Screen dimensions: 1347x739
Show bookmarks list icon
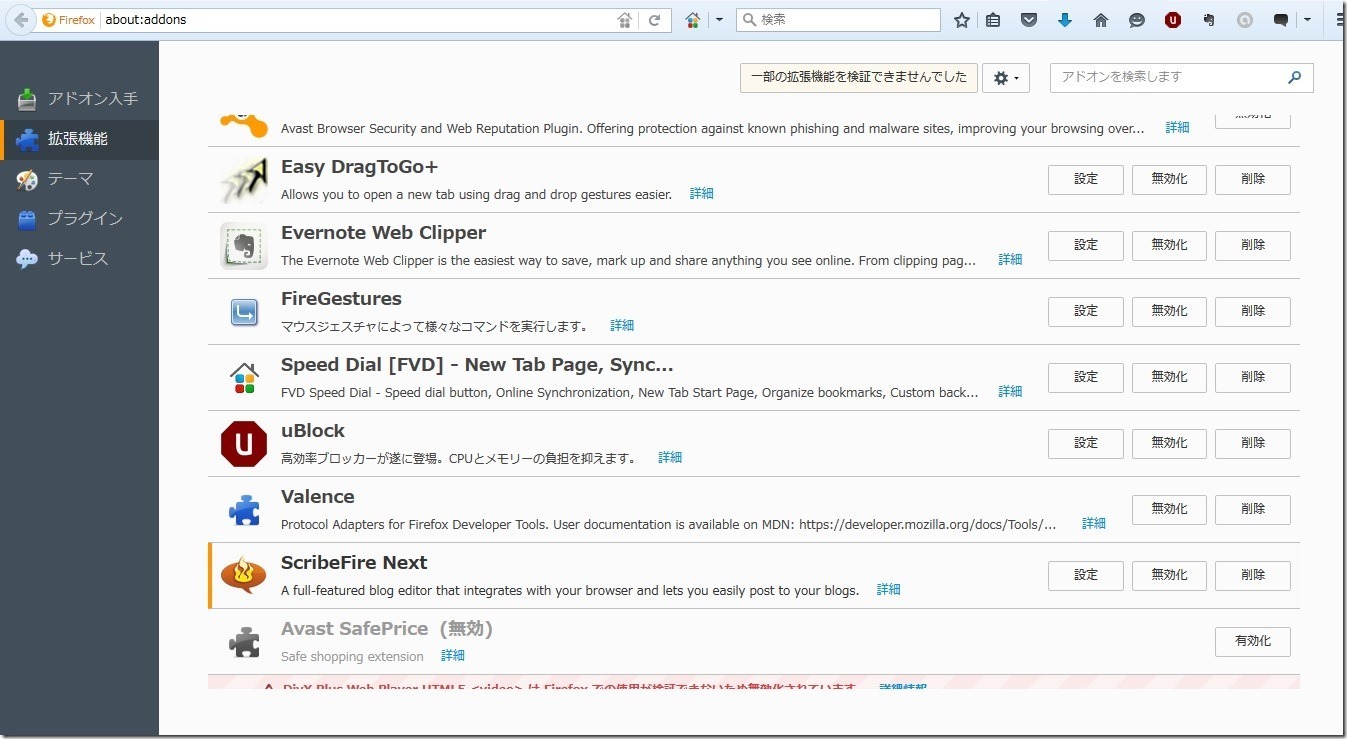pos(993,20)
